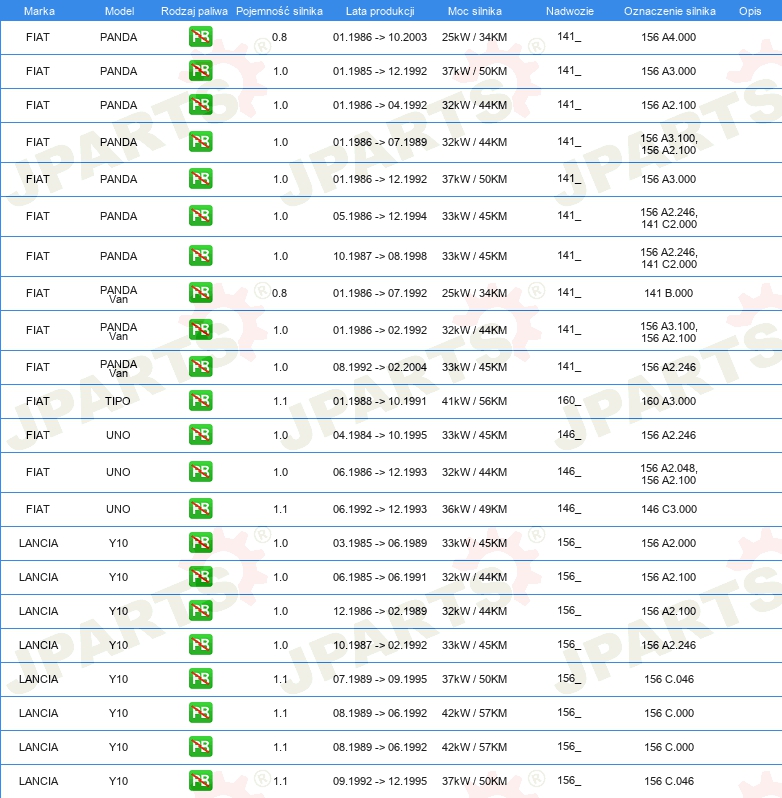Click the Pojemność silnika column header
782x798 pixels.
[279, 11]
